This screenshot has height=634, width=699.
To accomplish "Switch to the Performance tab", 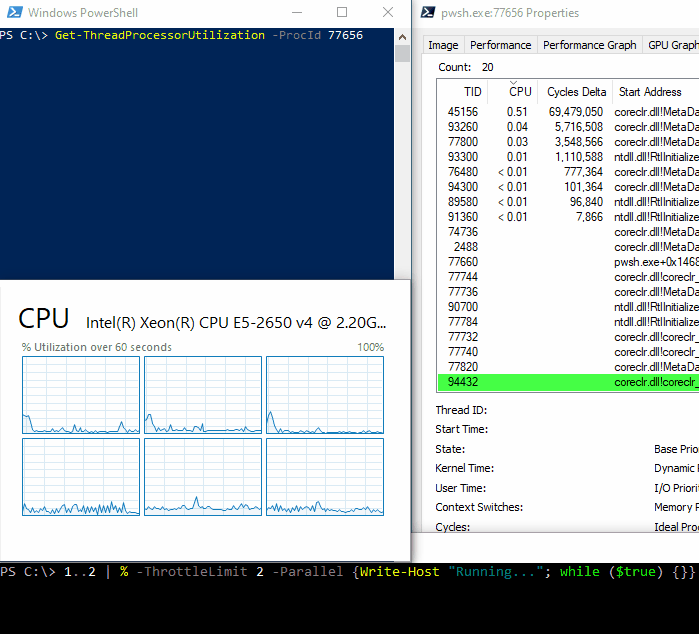I will tap(501, 45).
